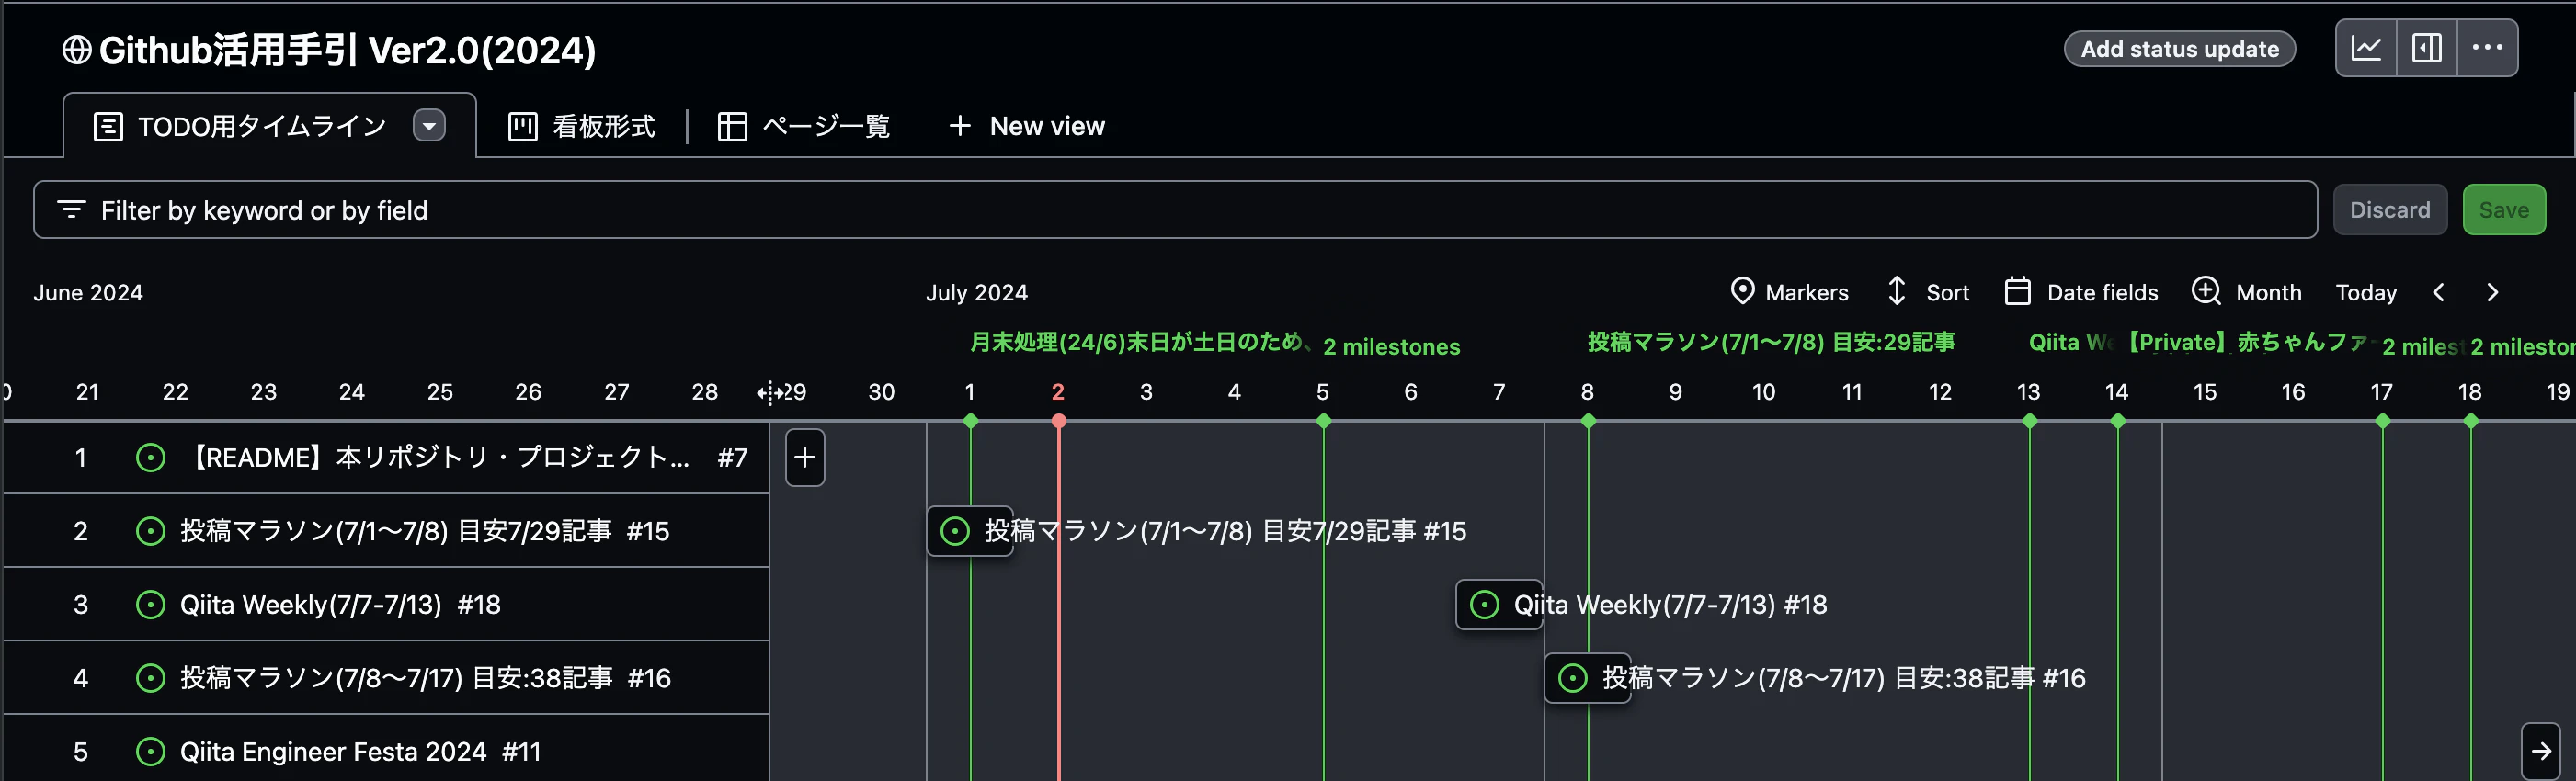The height and width of the screenshot is (781, 2576).
Task: Open the Sort menu
Action: (1927, 292)
